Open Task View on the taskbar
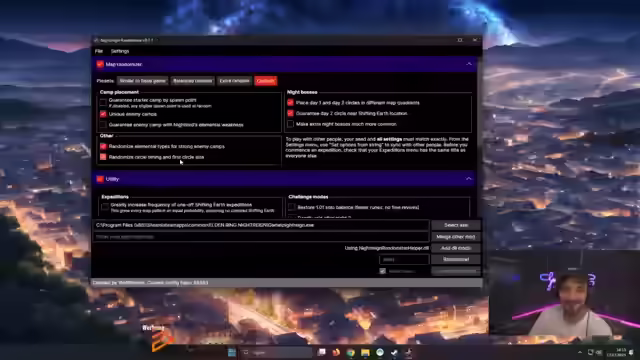The height and width of the screenshot is (360, 640). 322,352
